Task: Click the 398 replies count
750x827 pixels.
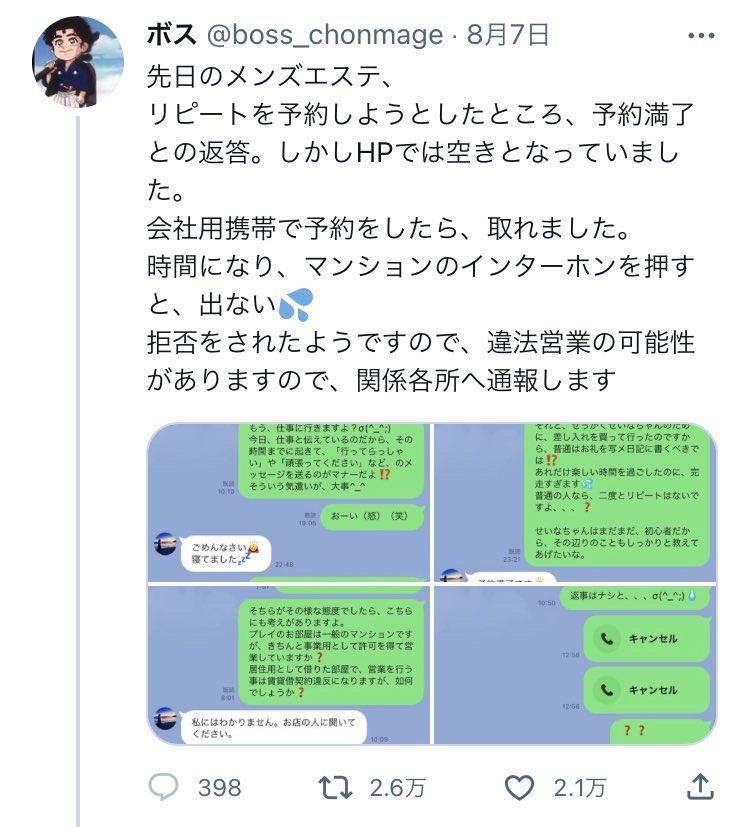Action: pos(219,788)
